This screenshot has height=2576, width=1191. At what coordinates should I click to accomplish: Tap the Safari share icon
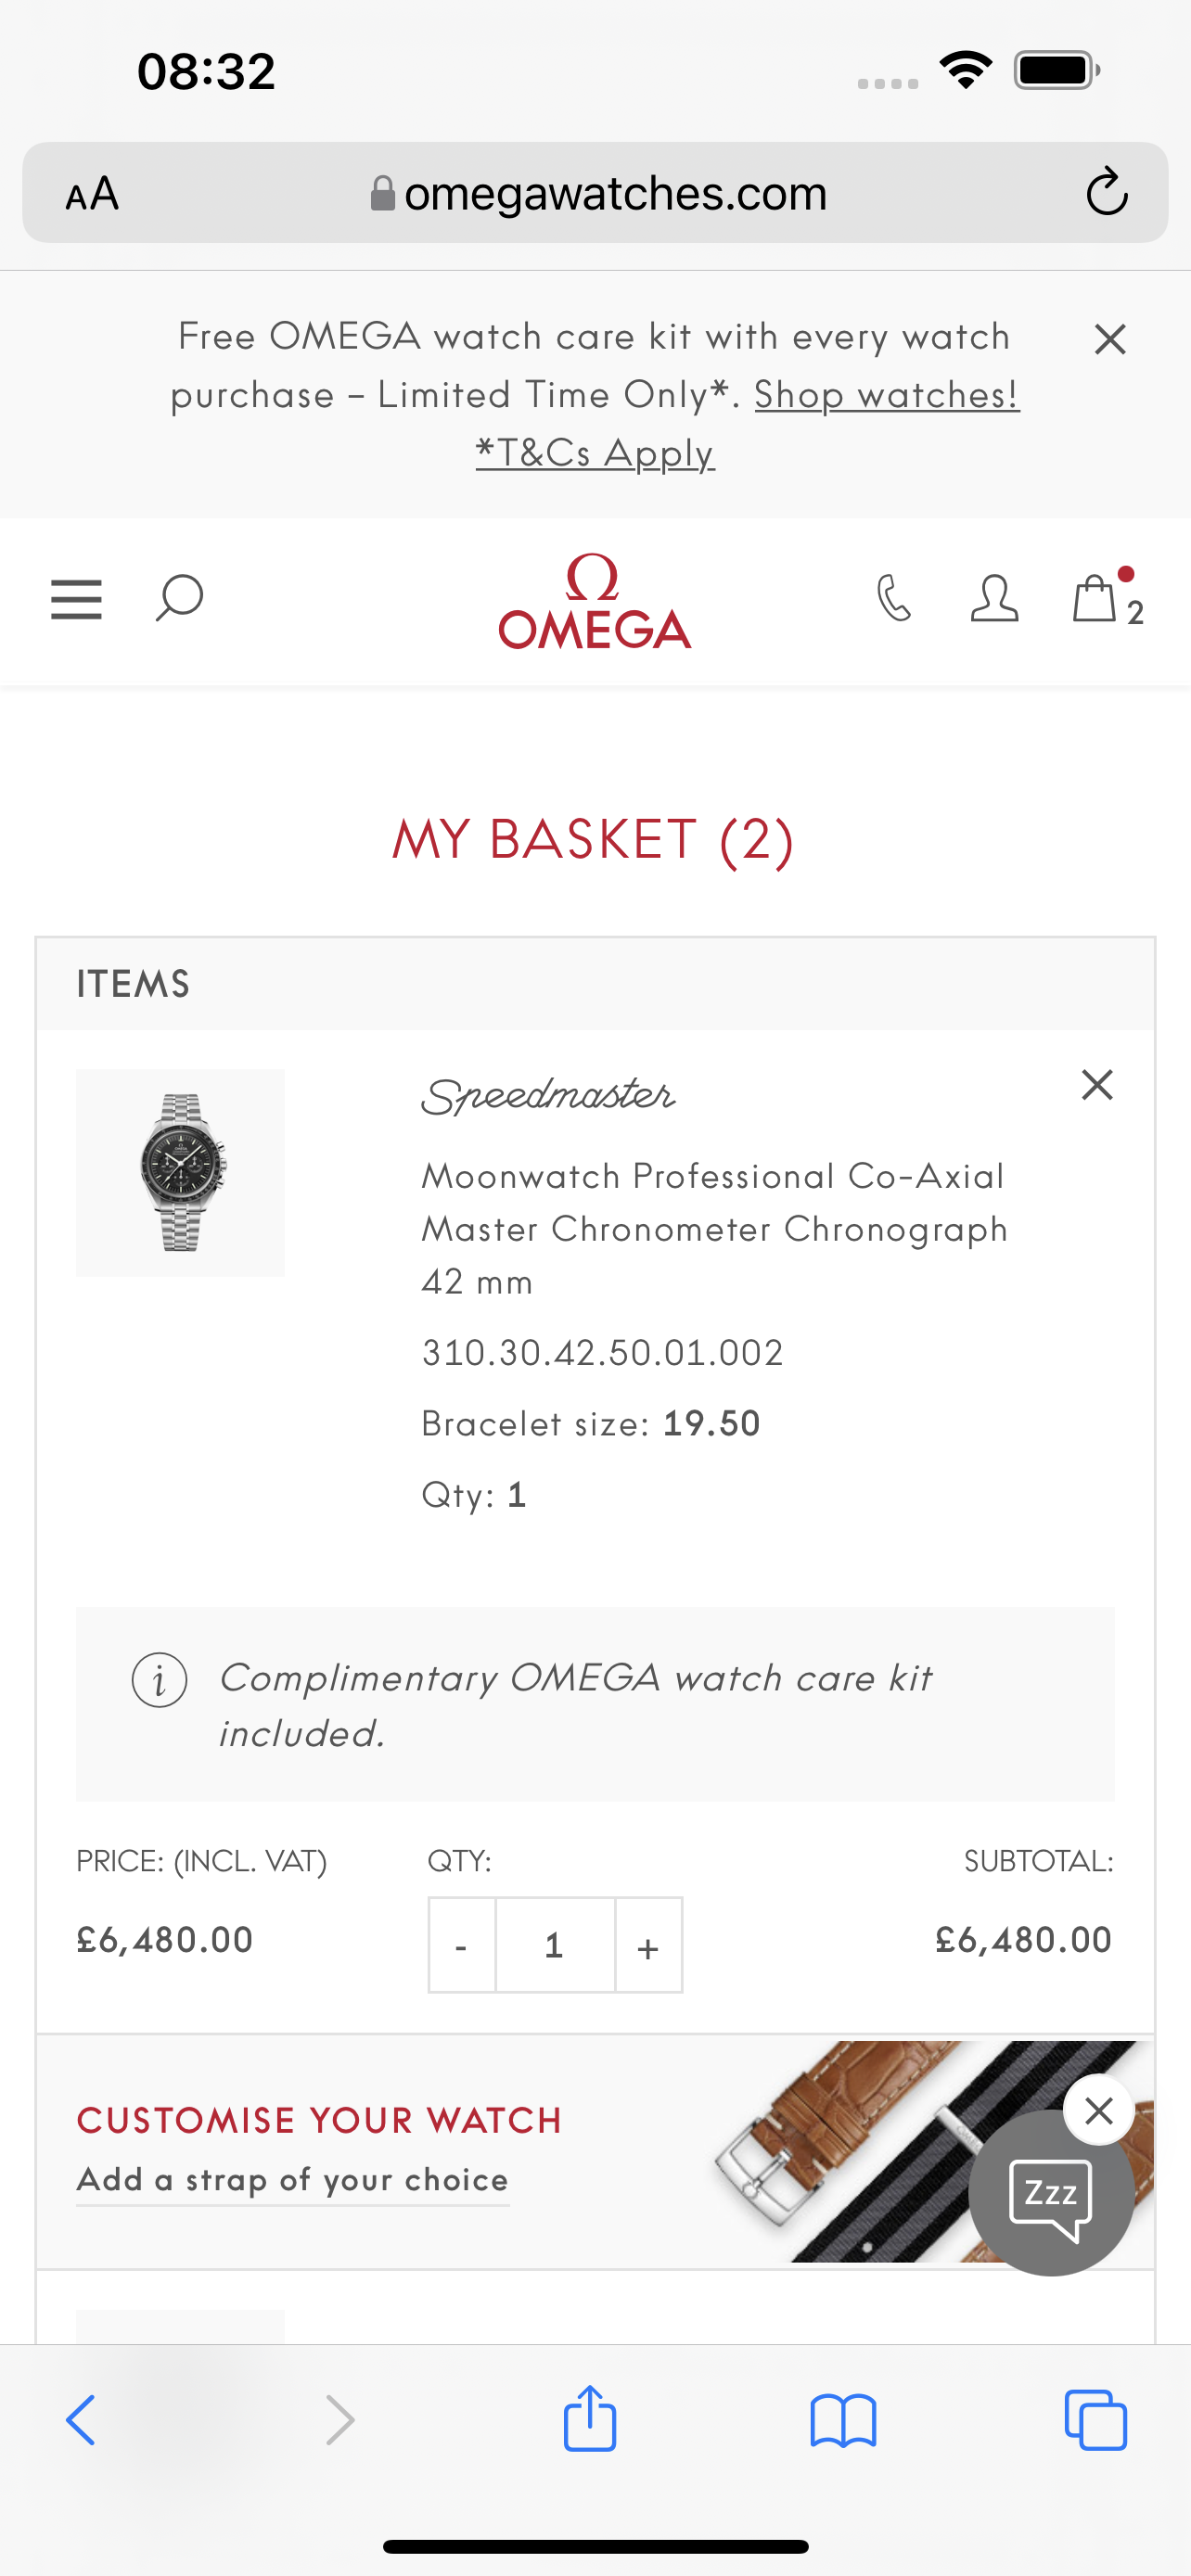590,2420
